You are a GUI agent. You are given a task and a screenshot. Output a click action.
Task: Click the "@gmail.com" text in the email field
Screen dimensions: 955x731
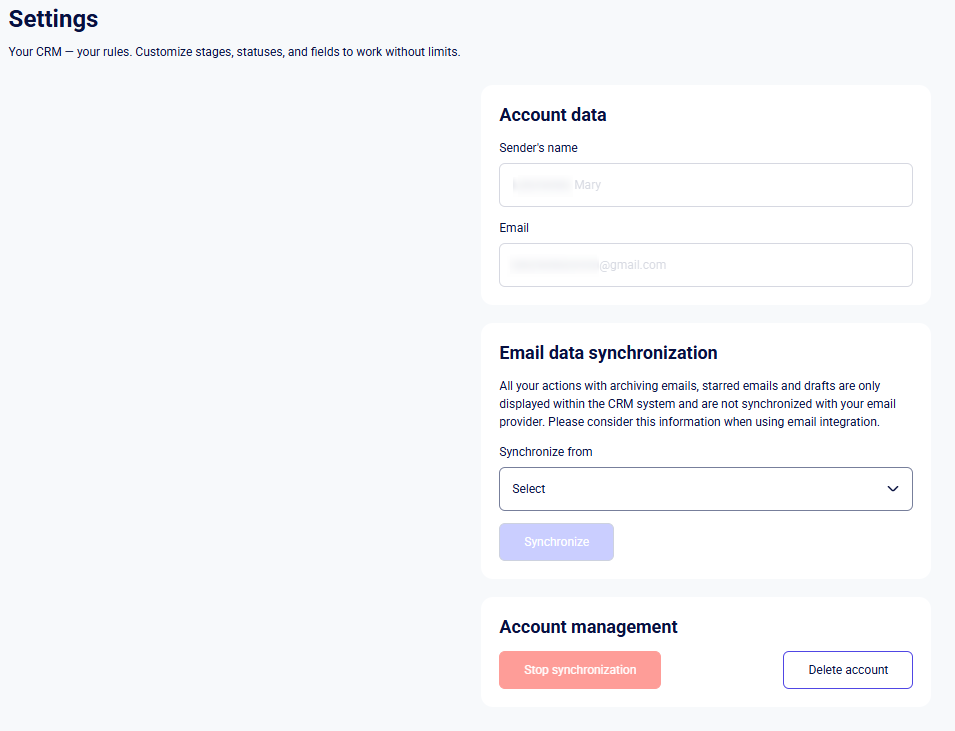(633, 265)
